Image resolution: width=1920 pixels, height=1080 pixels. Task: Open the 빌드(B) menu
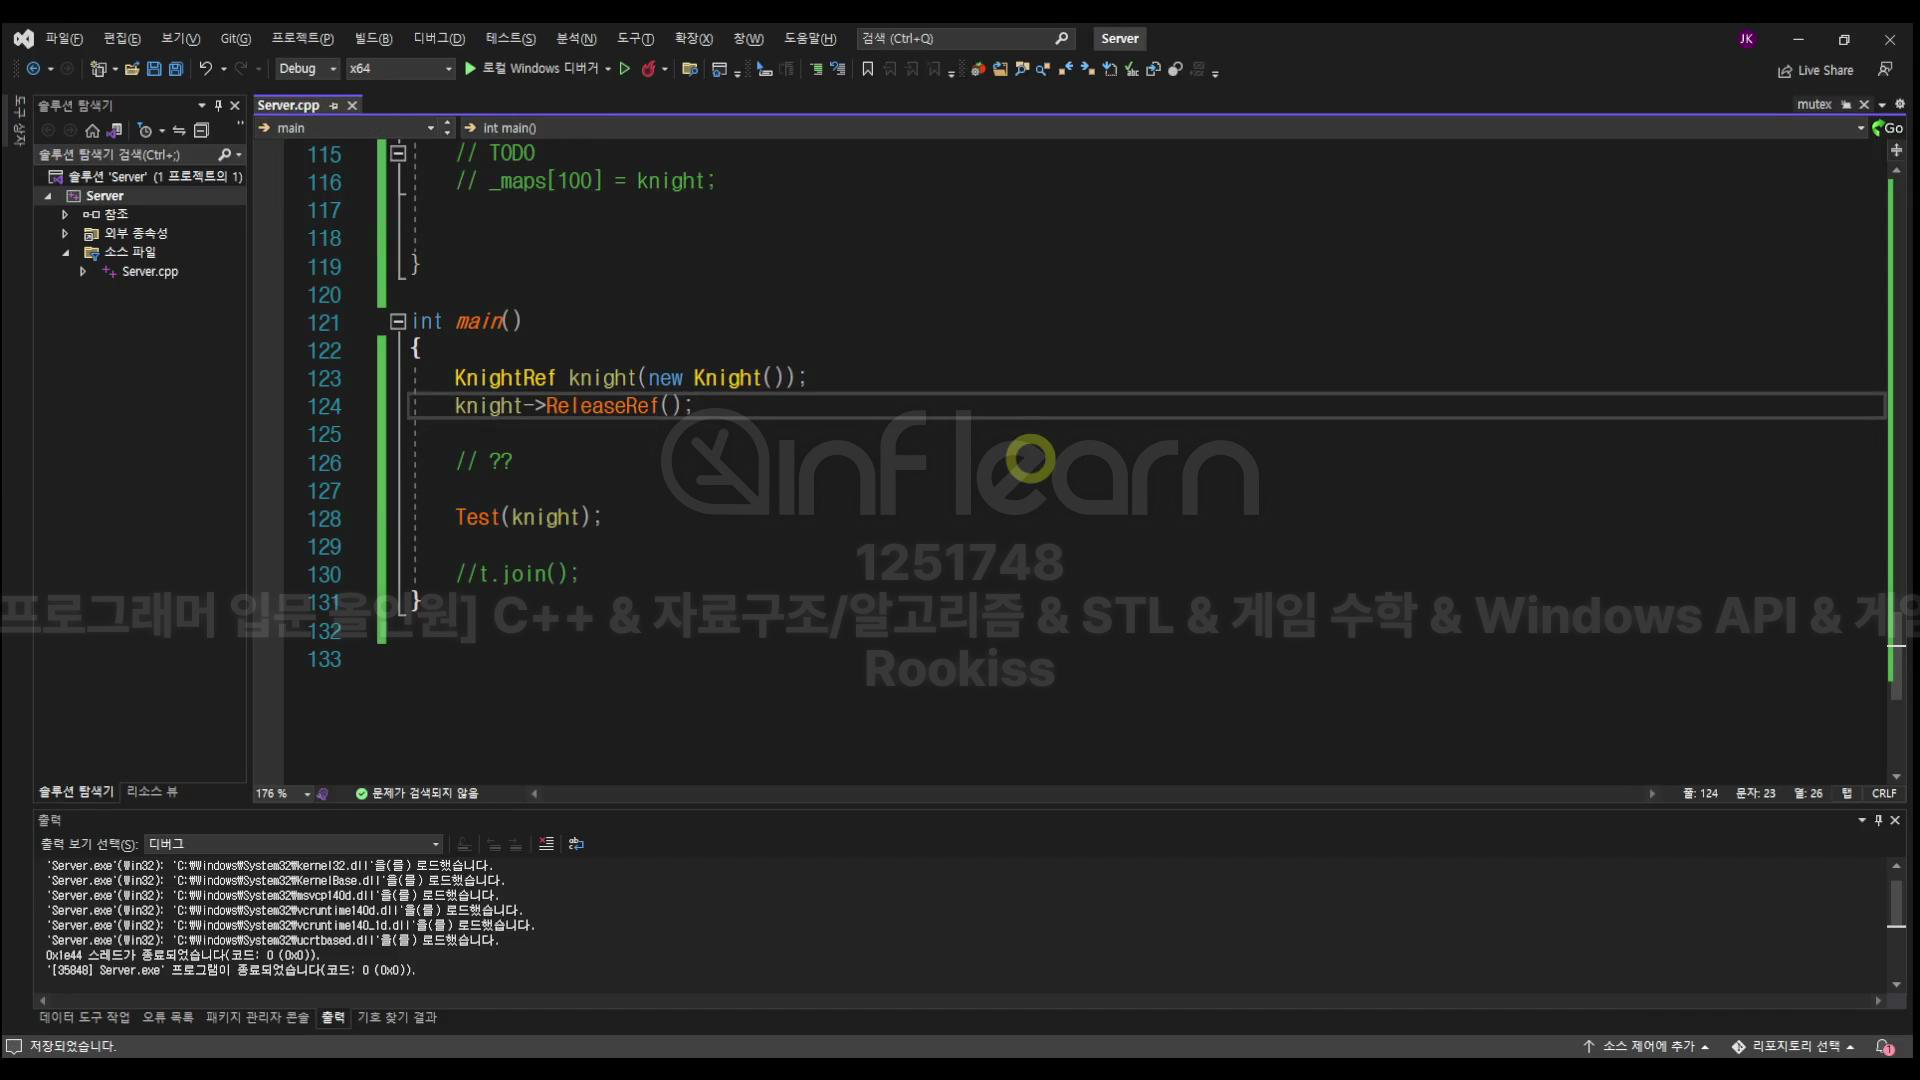click(x=373, y=39)
